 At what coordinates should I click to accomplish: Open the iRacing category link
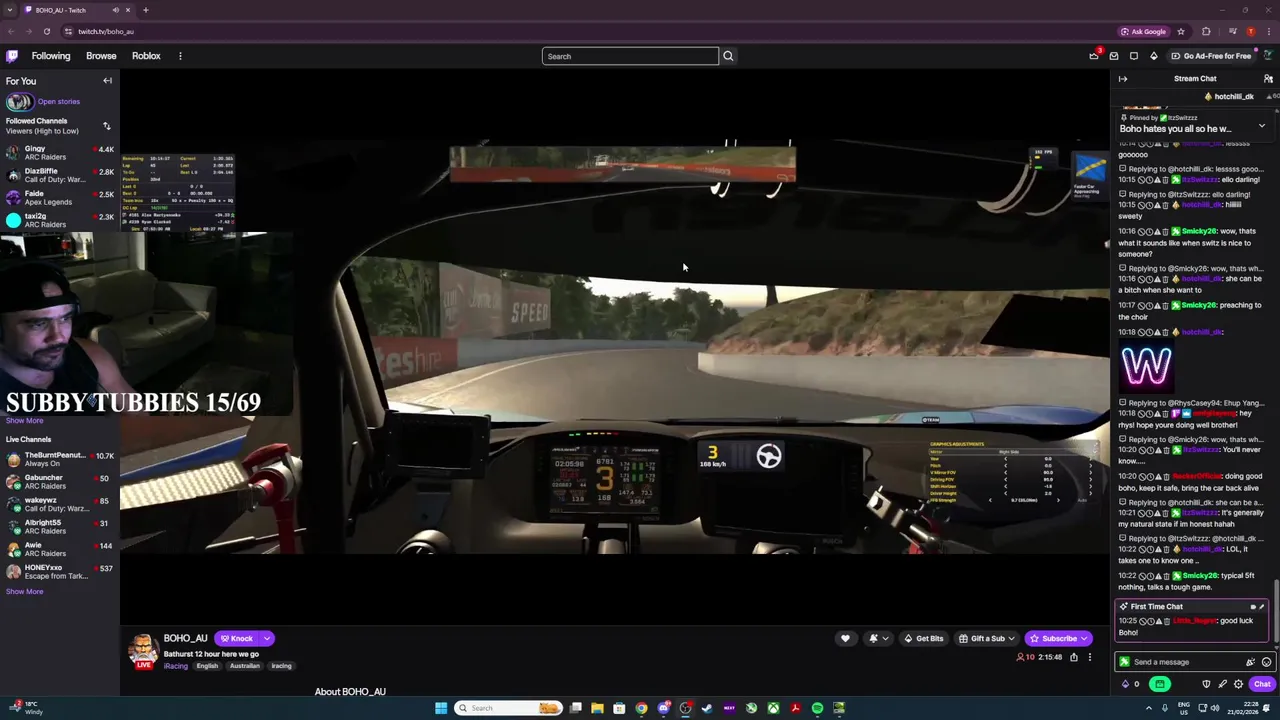(176, 666)
